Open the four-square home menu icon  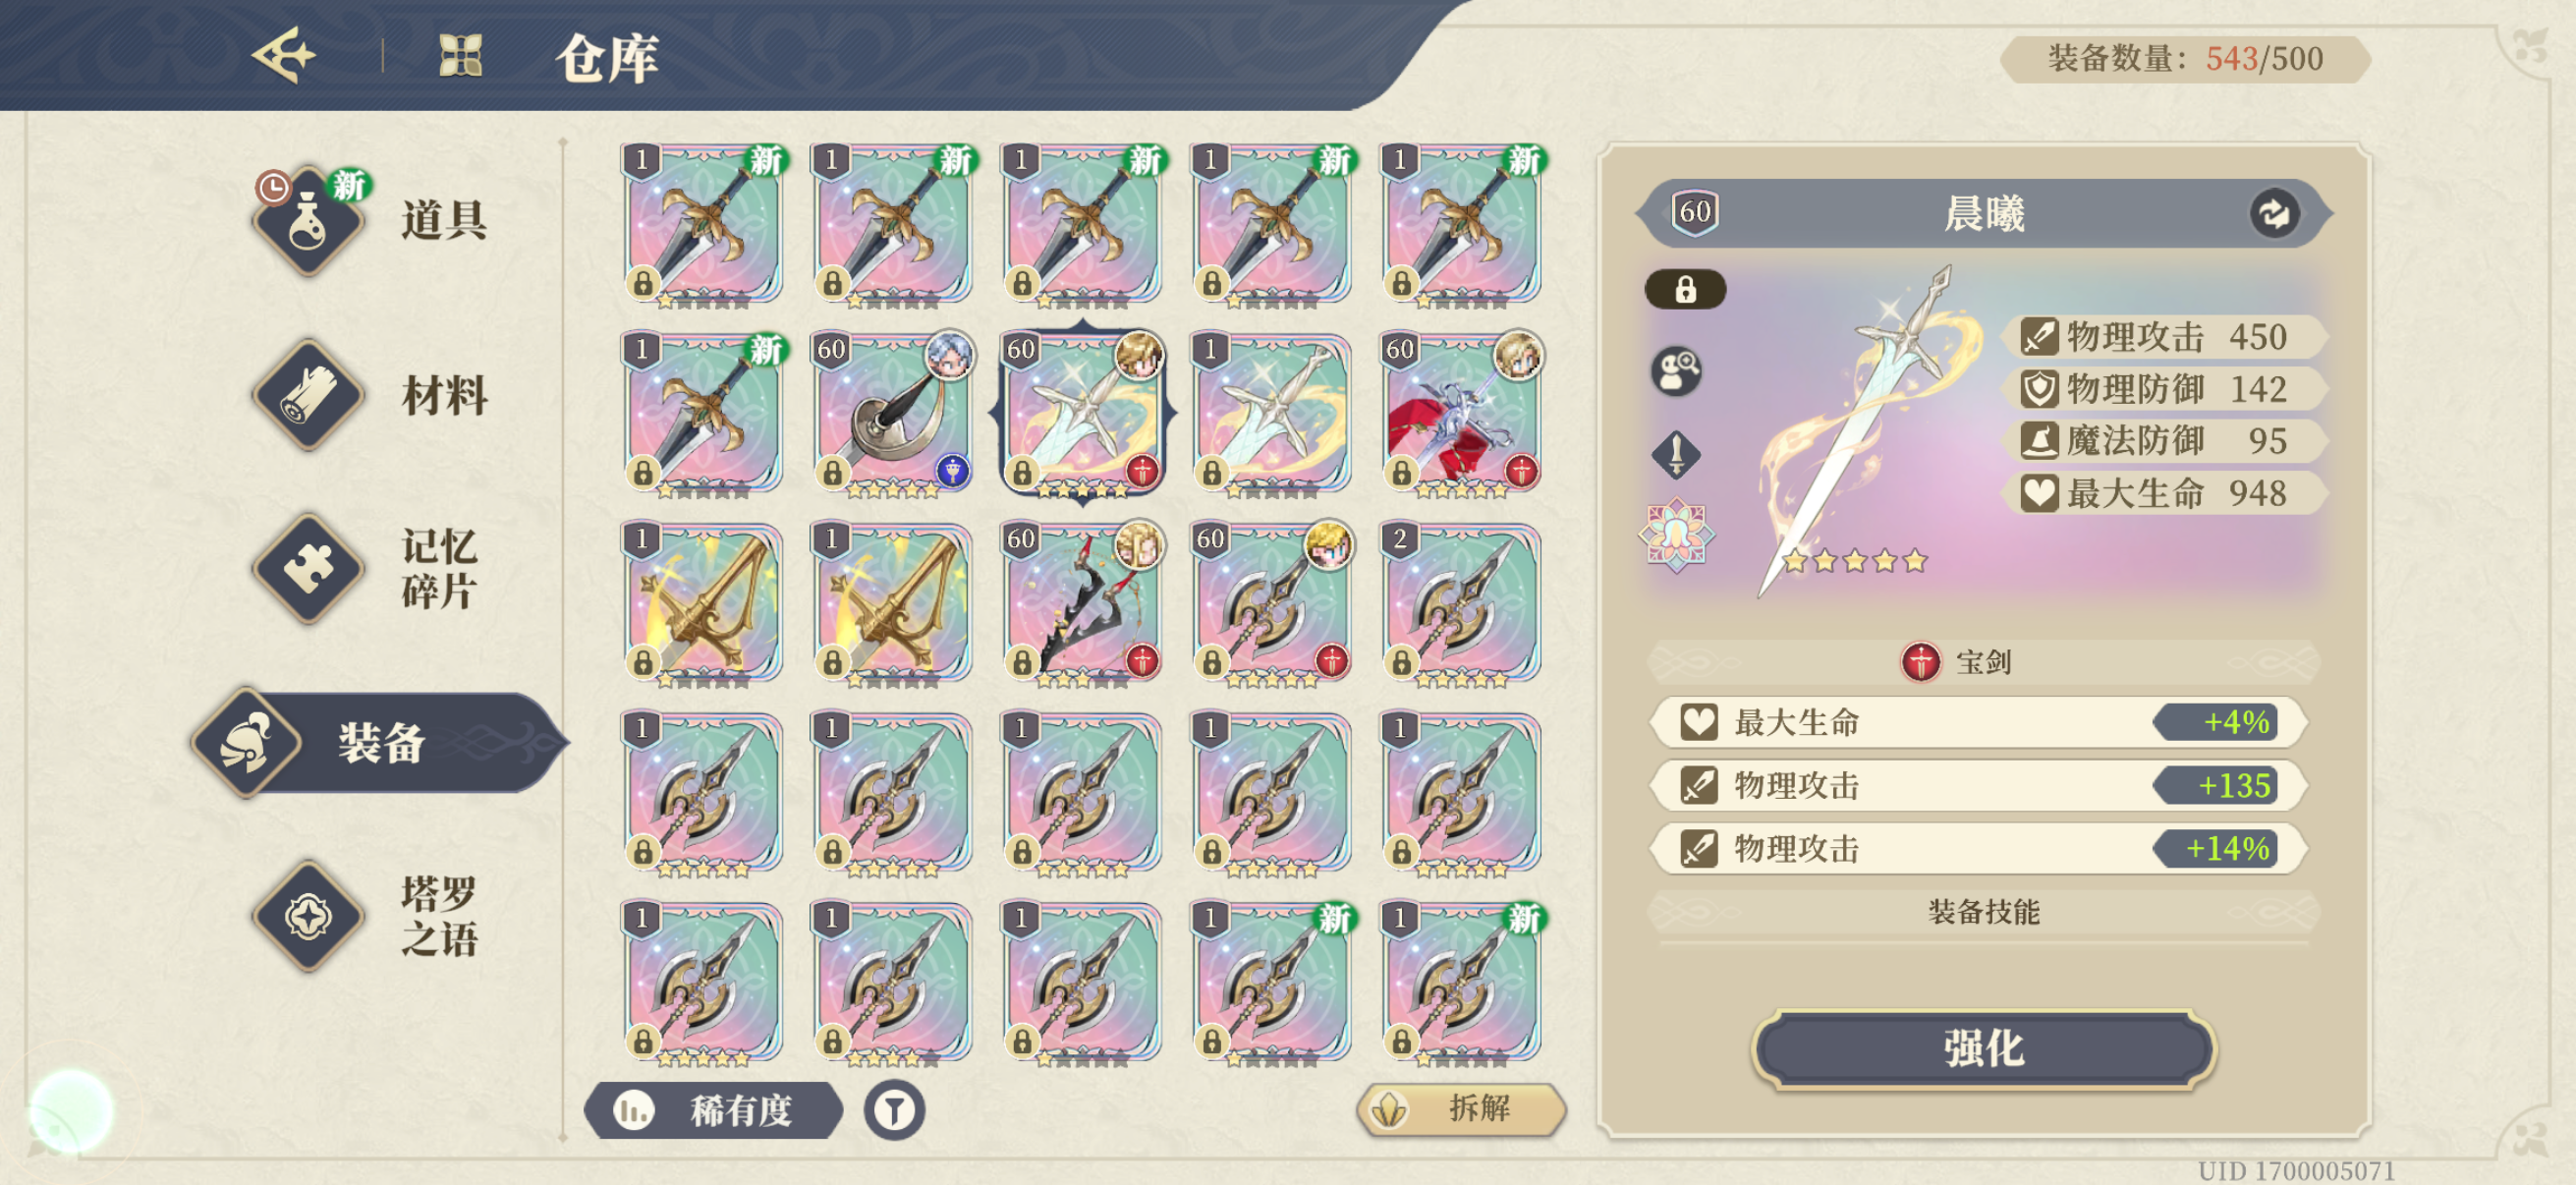point(460,56)
